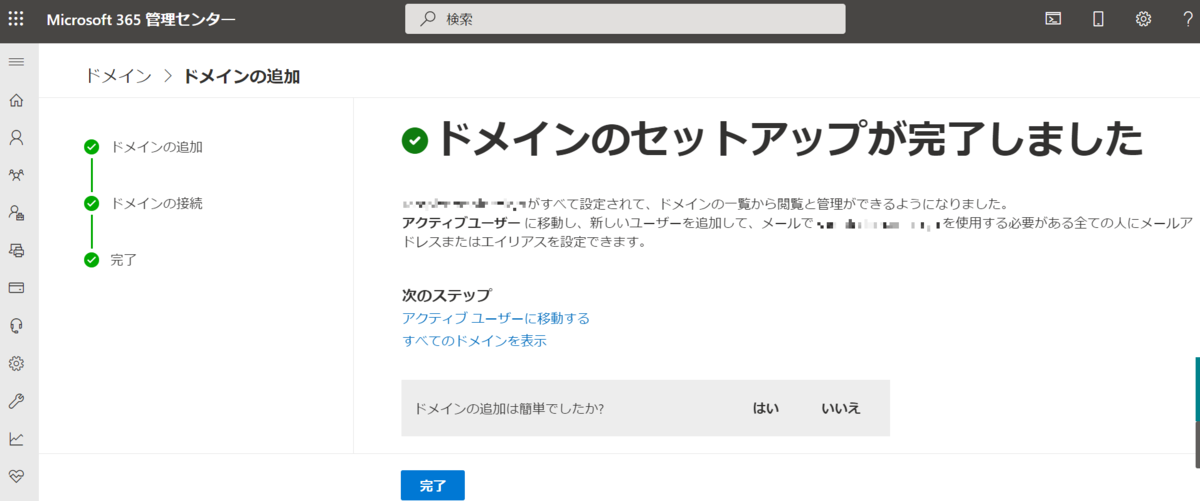The width and height of the screenshot is (1200, 501).
Task: Open Reports chart icon in sidebar
Action: click(x=16, y=438)
